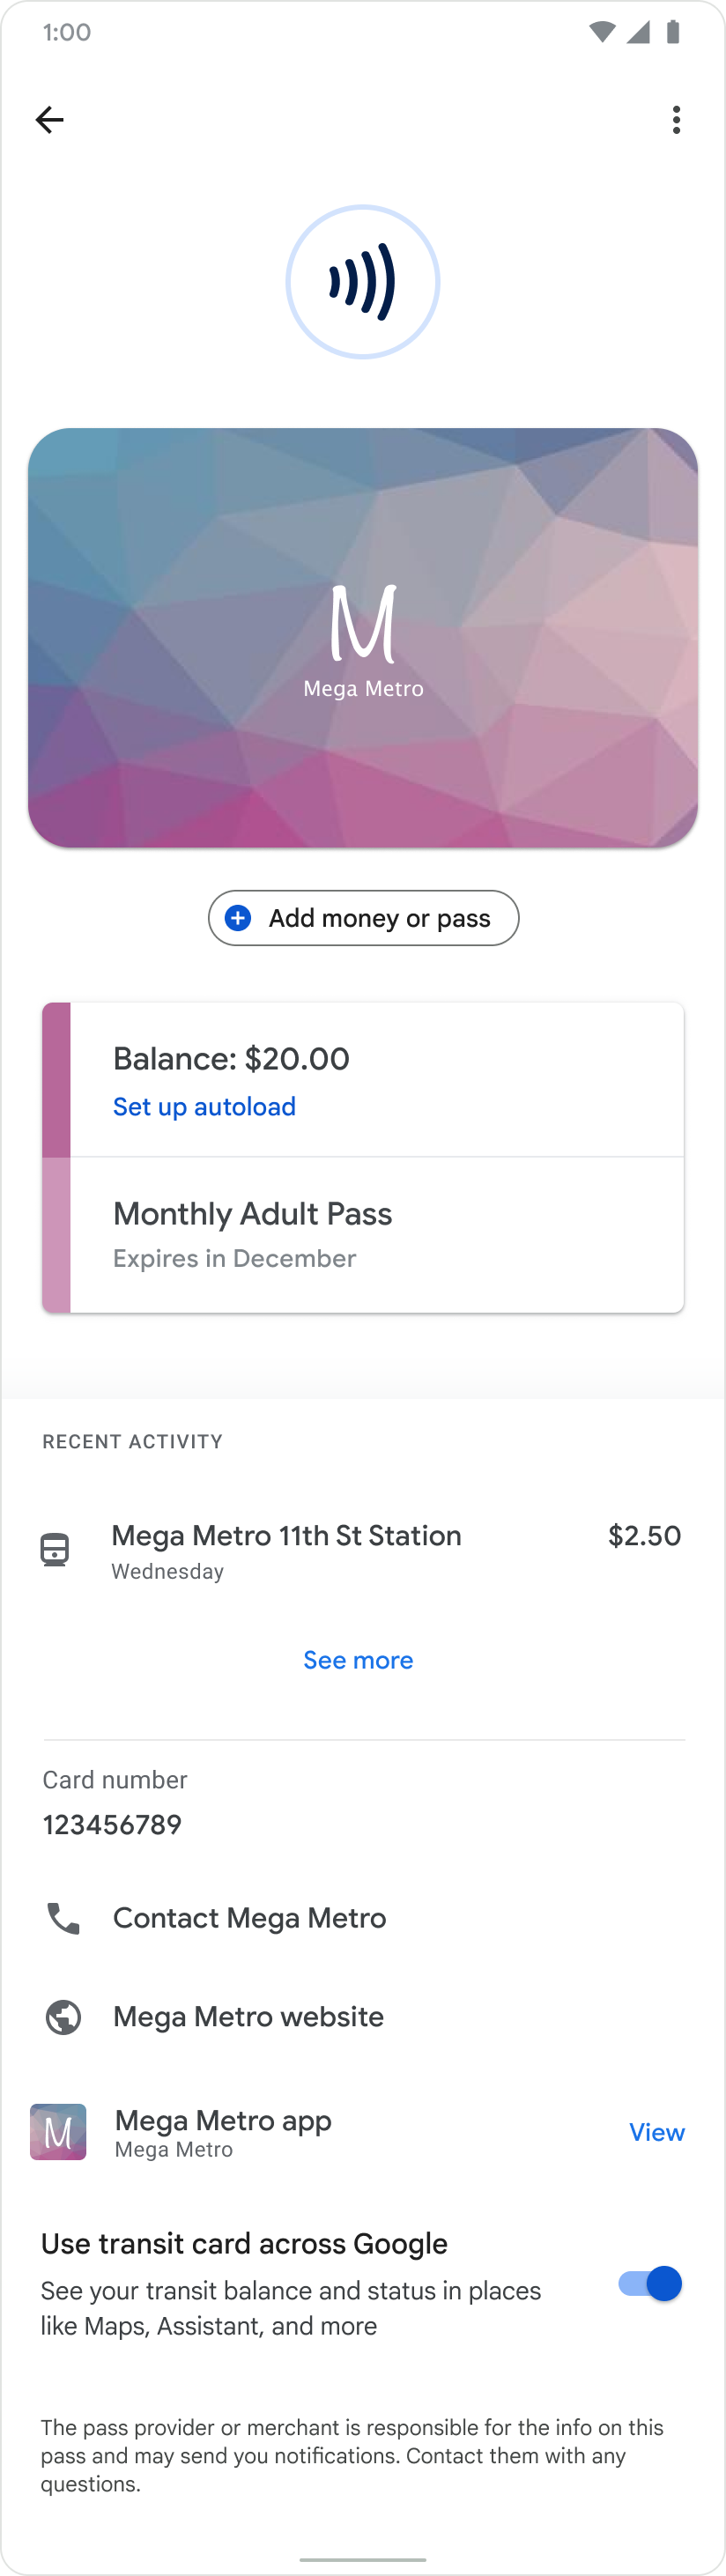Click View next to Mega Metro app

(x=656, y=2132)
